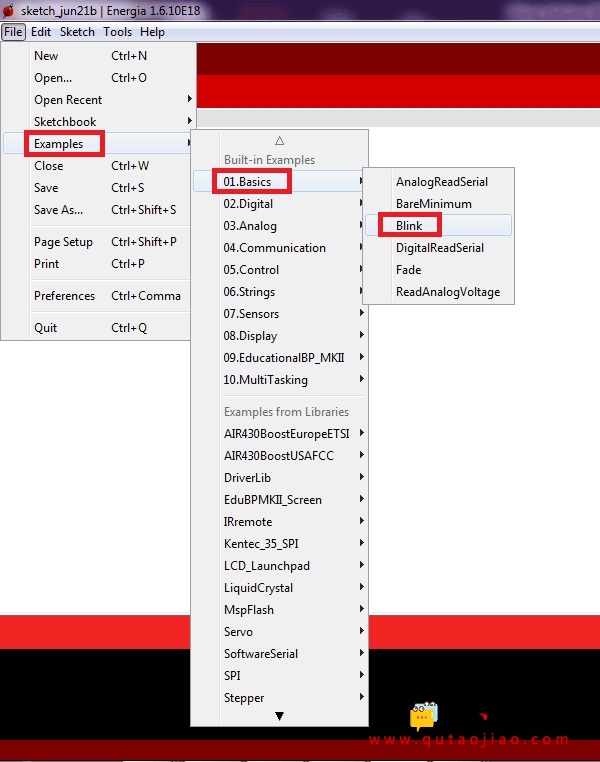
Task: Load the DigitalReadSerial example
Action: coord(438,248)
